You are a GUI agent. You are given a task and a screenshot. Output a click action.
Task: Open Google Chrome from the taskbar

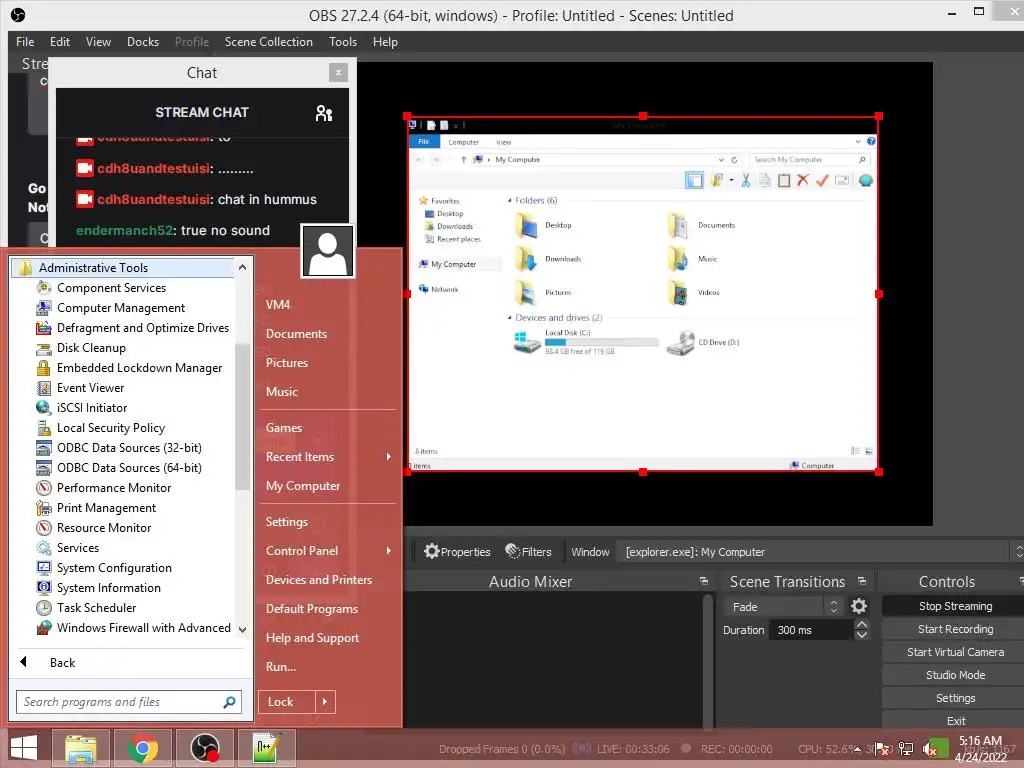pos(143,748)
